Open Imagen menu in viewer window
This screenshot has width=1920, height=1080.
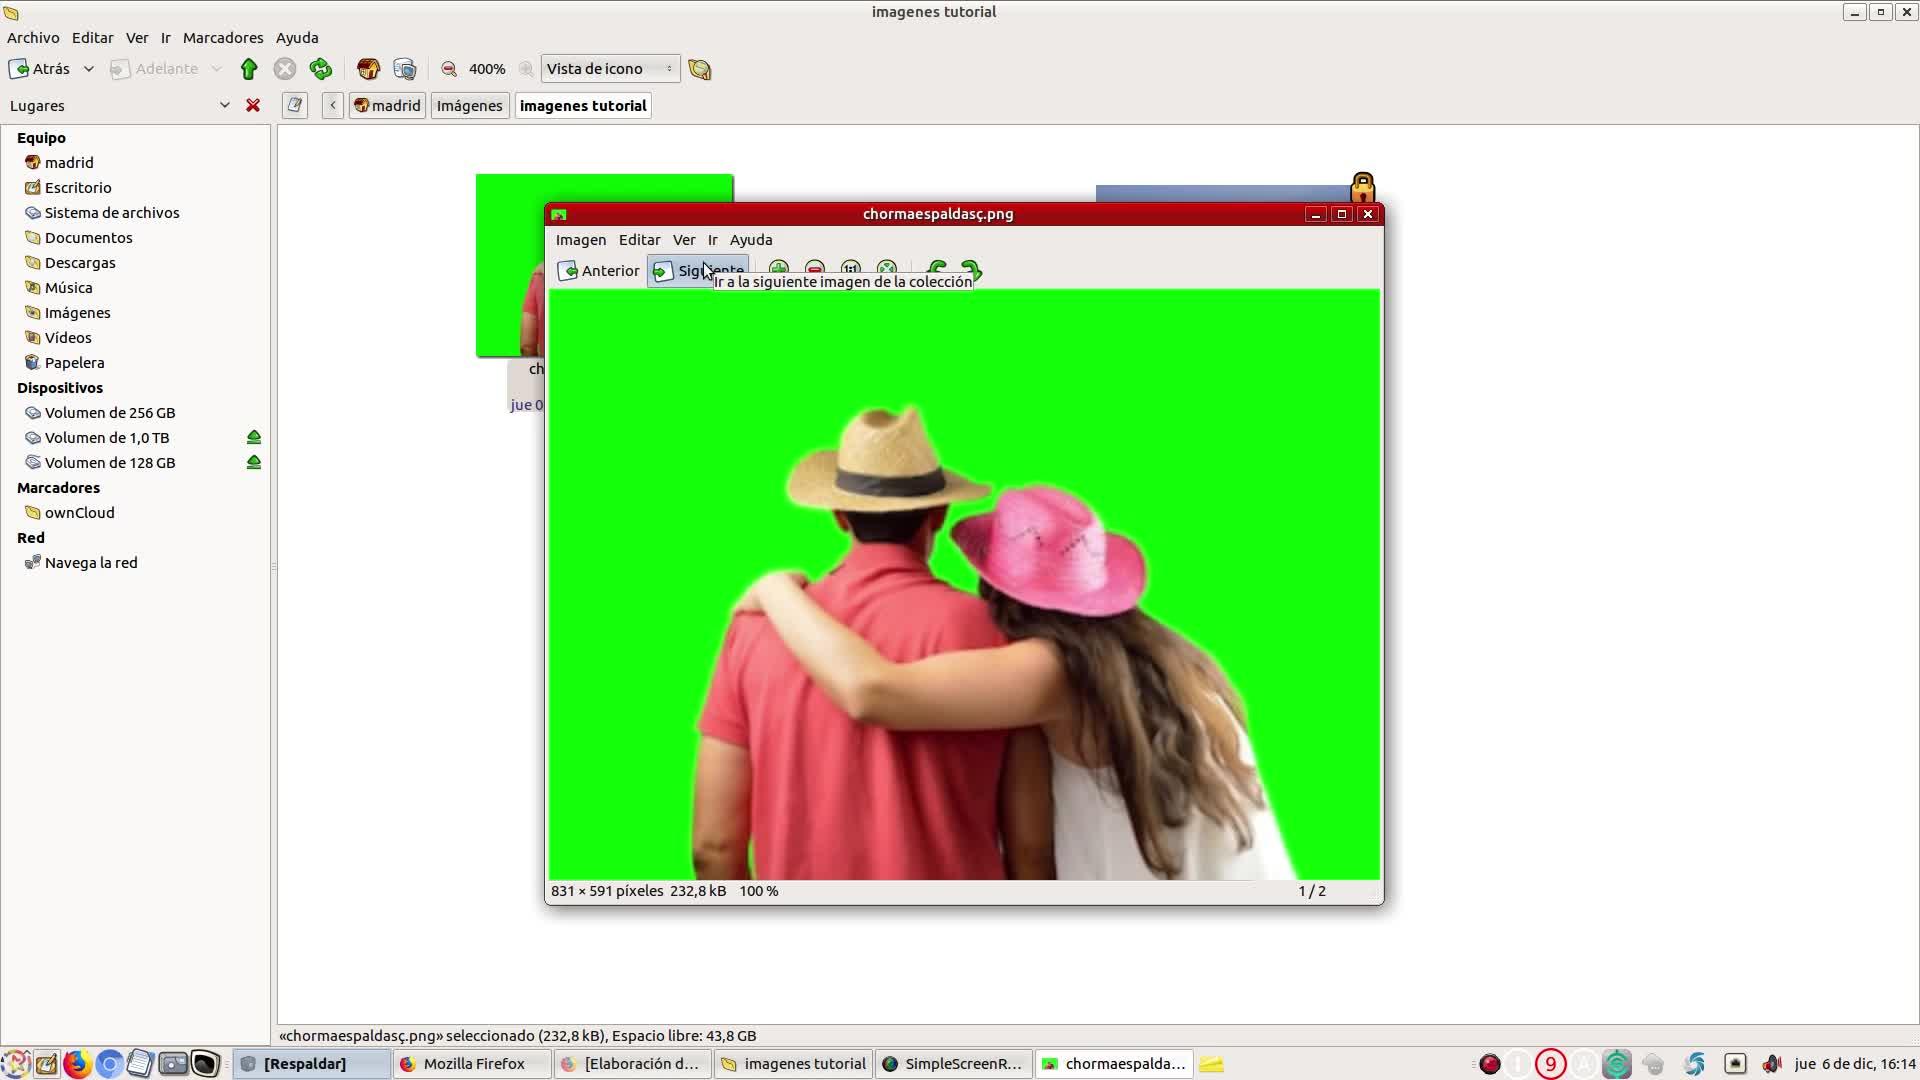pos(580,240)
